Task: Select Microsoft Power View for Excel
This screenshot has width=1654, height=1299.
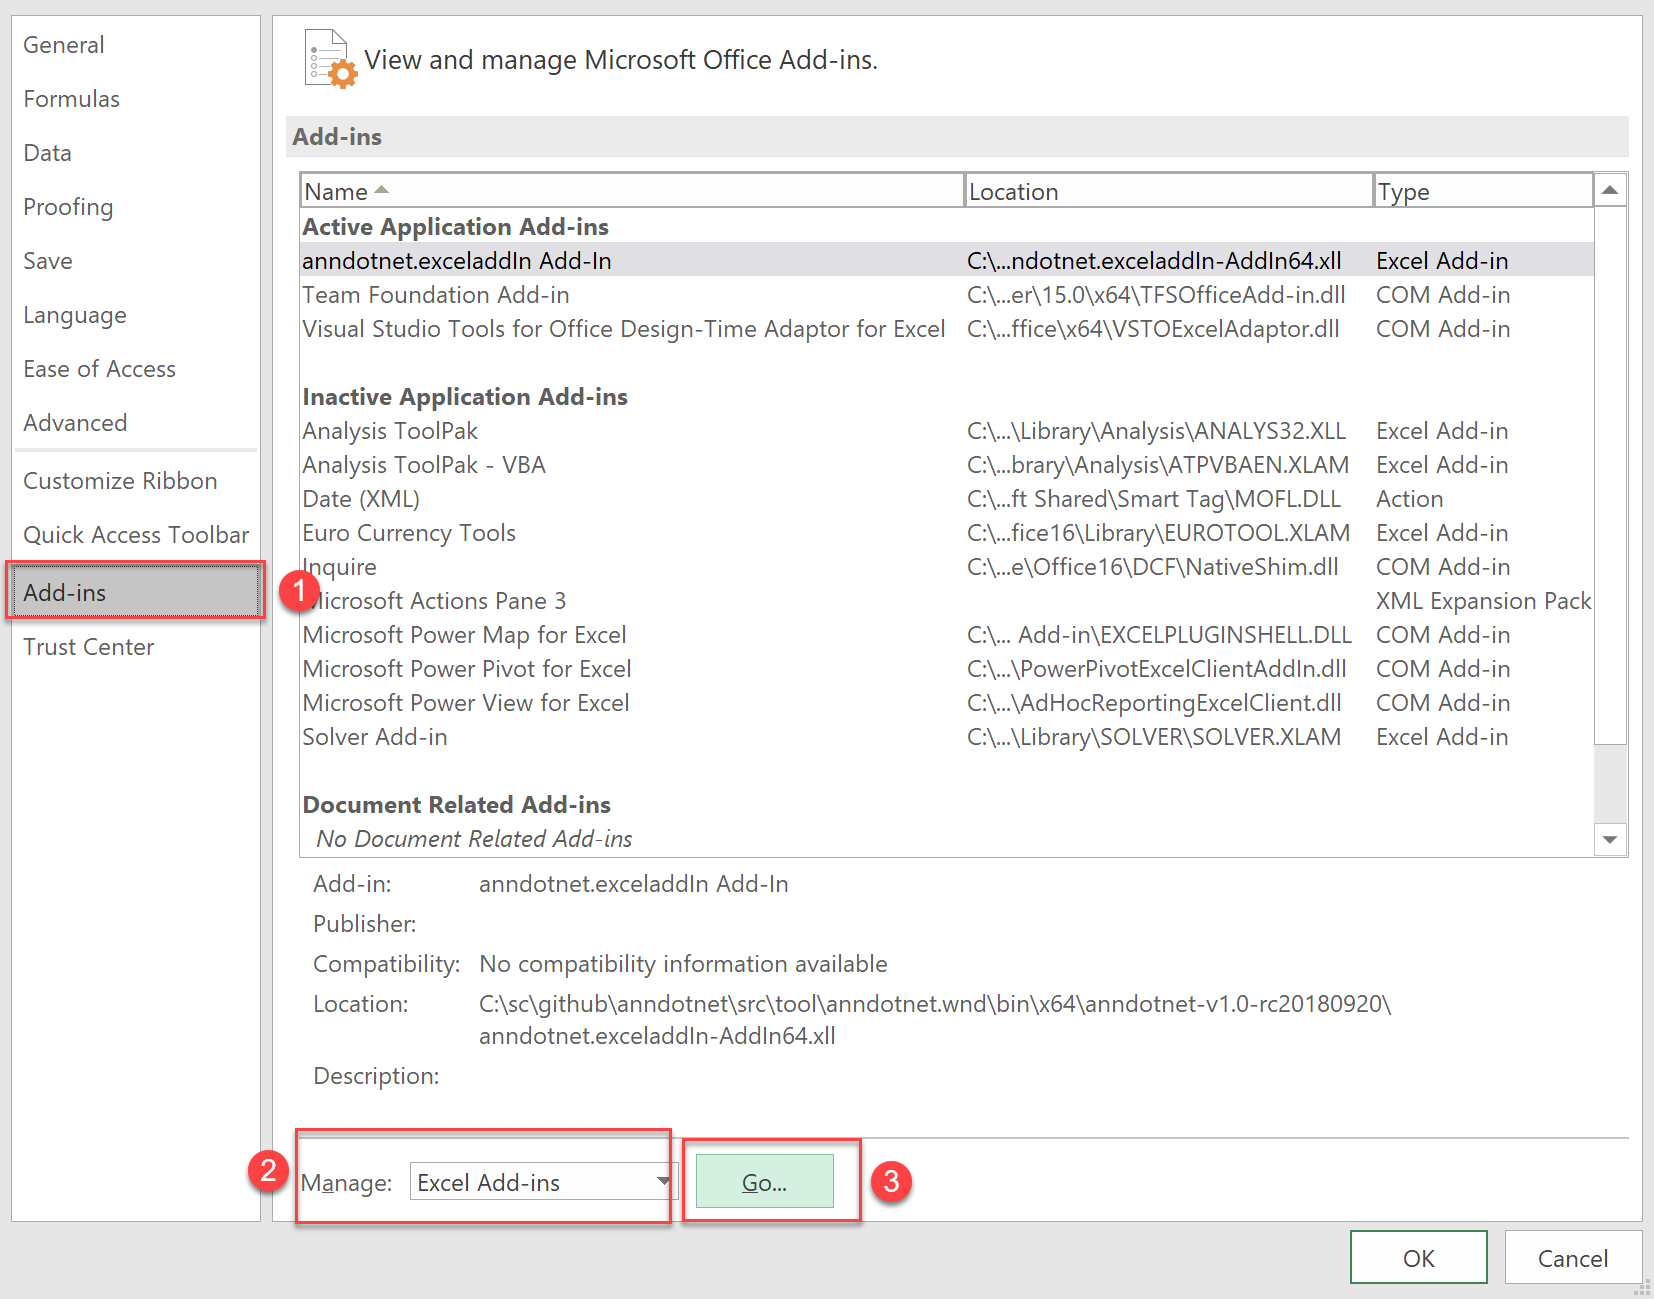Action: [x=947, y=703]
